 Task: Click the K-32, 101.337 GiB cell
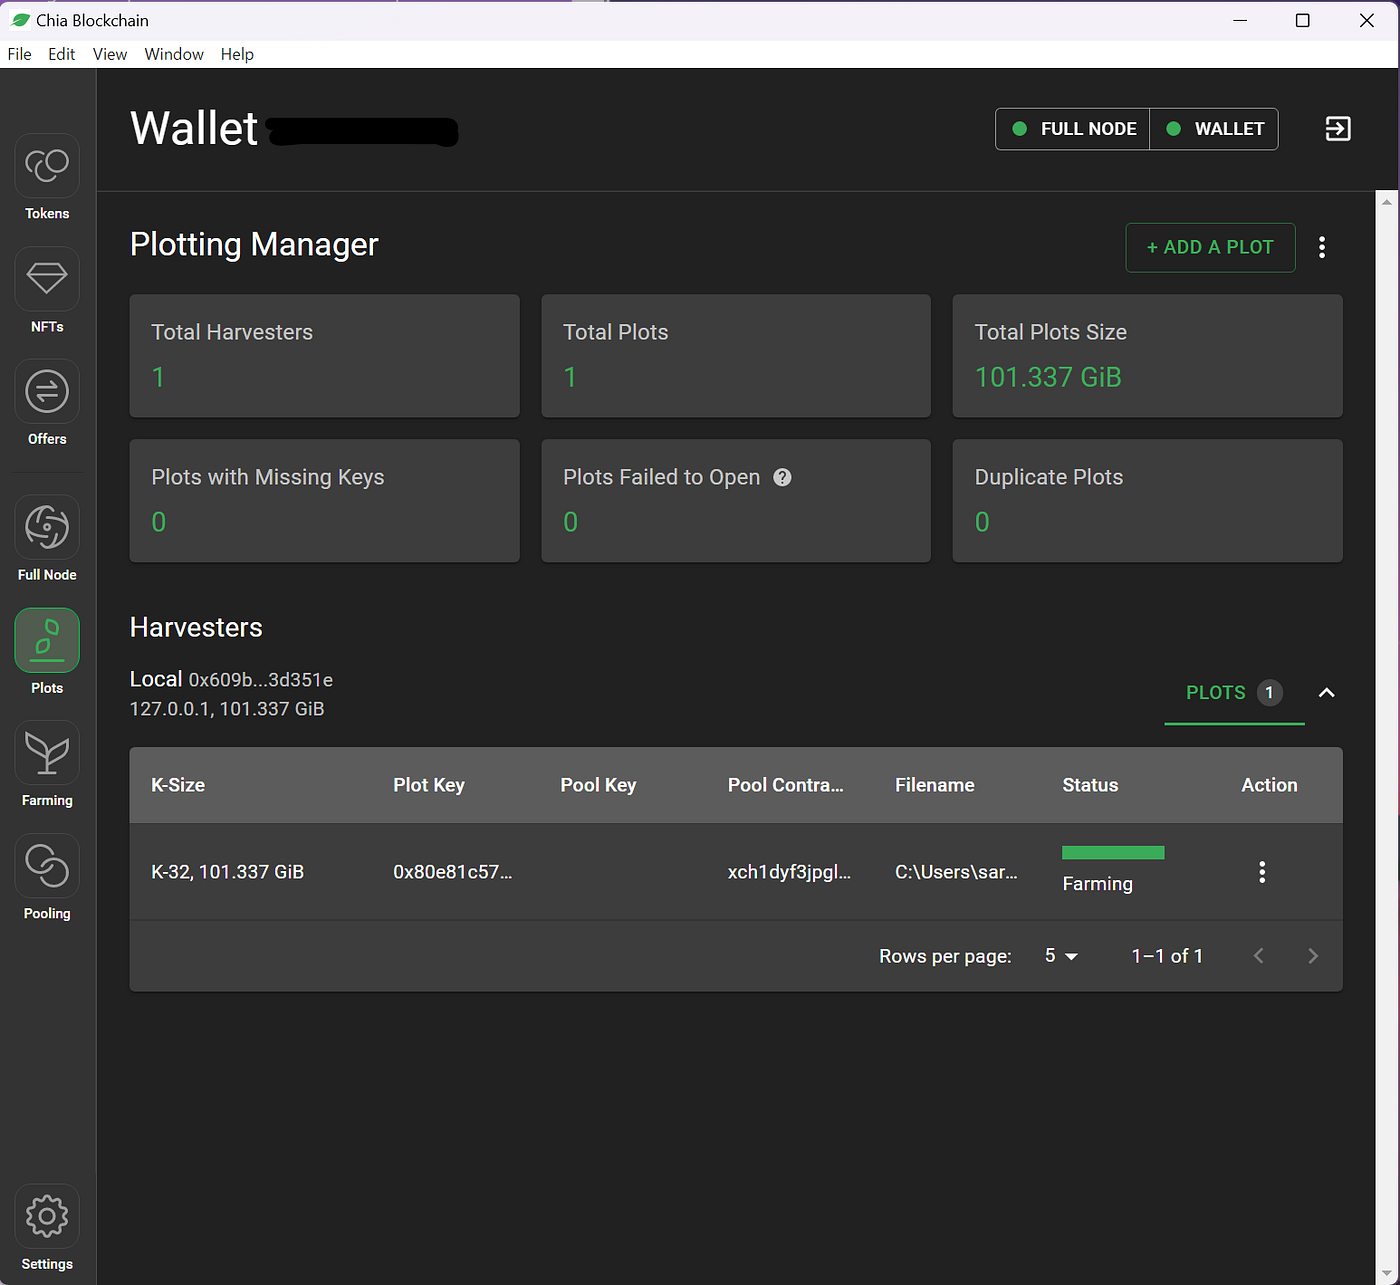(228, 872)
